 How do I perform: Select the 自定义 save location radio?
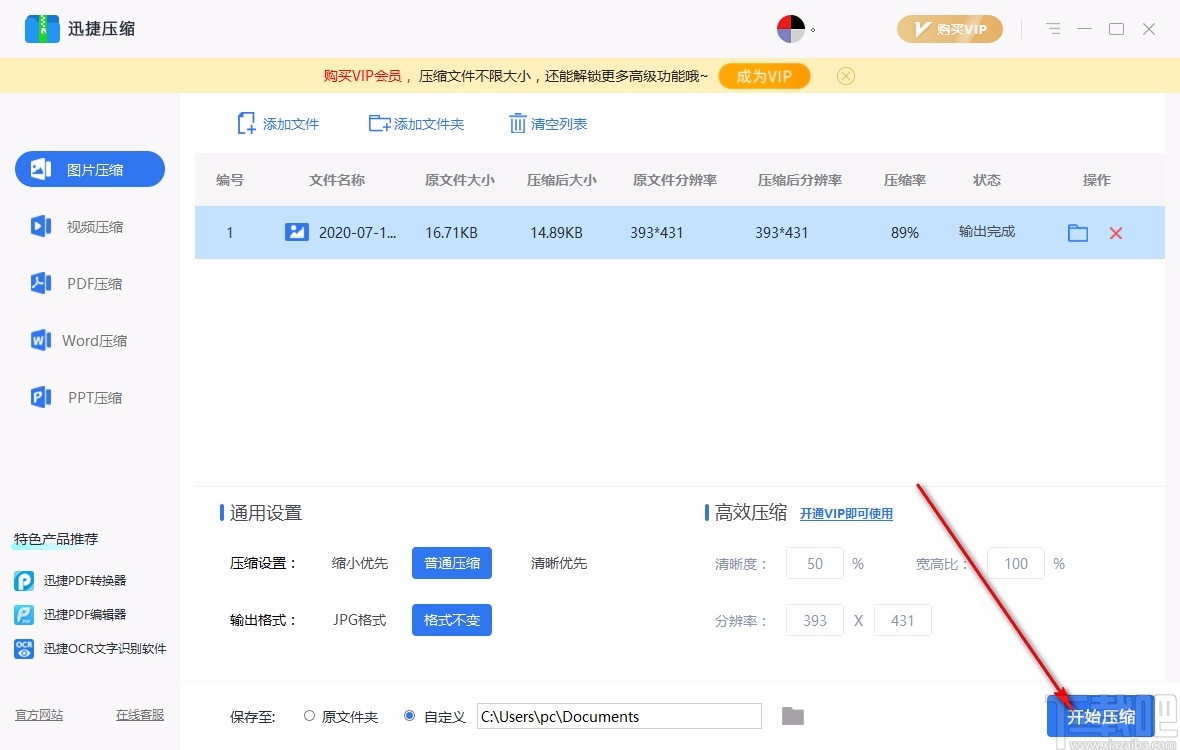pos(409,716)
